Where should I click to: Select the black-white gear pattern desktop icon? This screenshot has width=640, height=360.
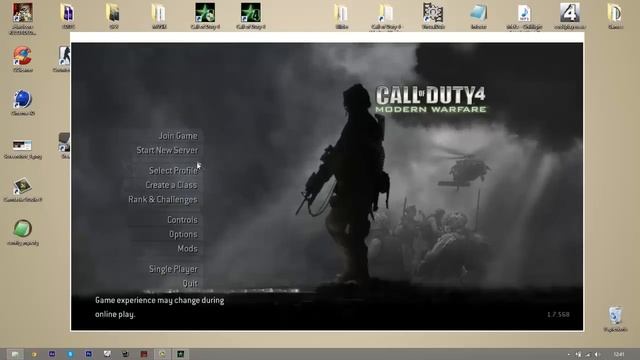(433, 16)
